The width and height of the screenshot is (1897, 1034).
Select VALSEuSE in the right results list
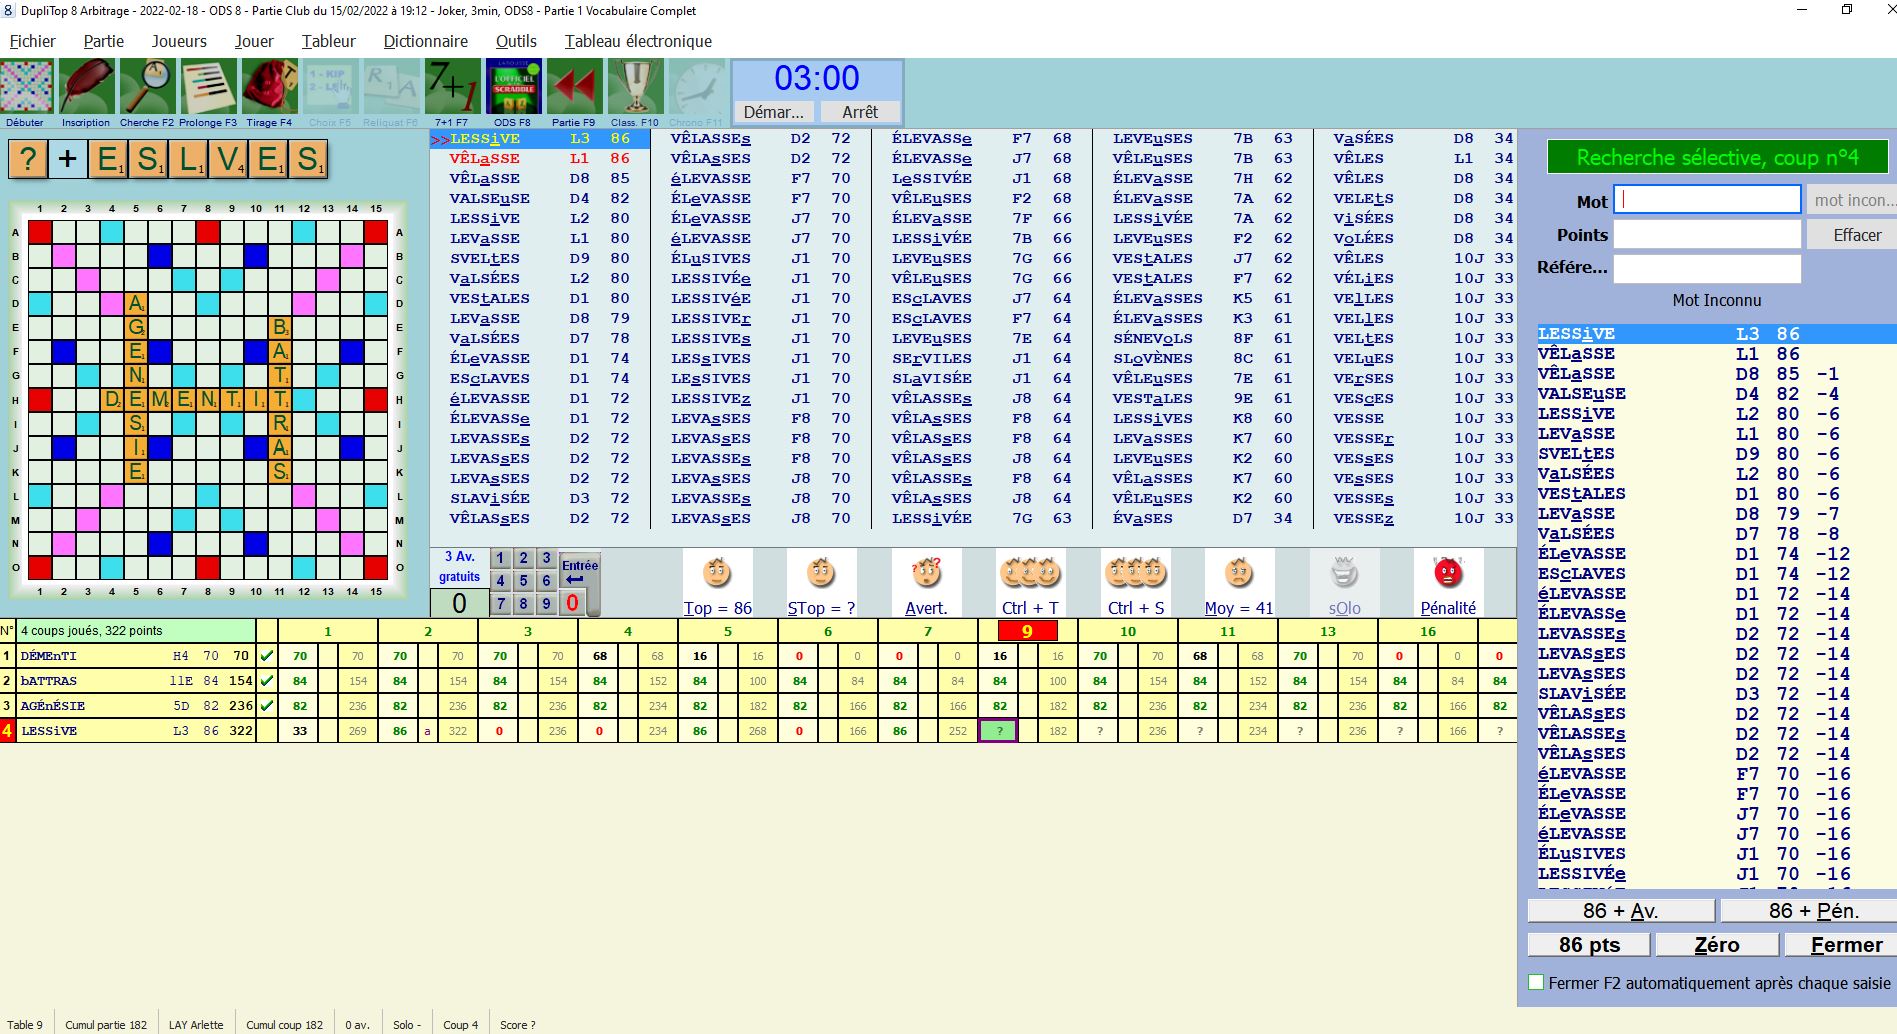point(1581,394)
